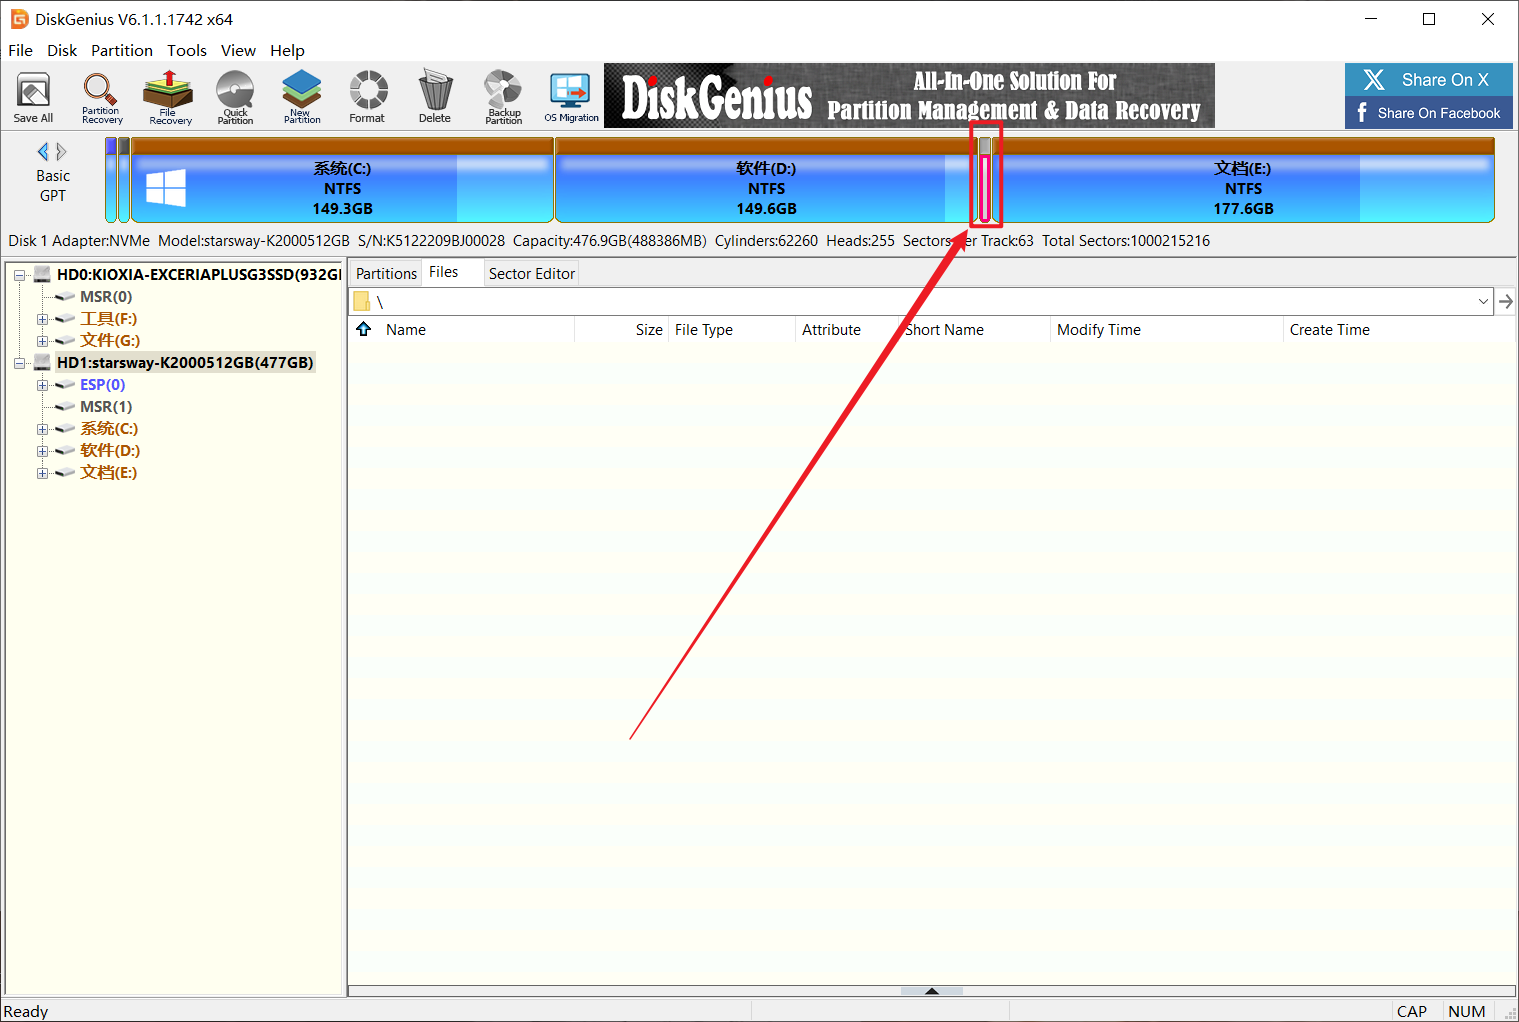The image size is (1519, 1022).
Task: Sort file list by Modify Time column
Action: pyautogui.click(x=1098, y=330)
